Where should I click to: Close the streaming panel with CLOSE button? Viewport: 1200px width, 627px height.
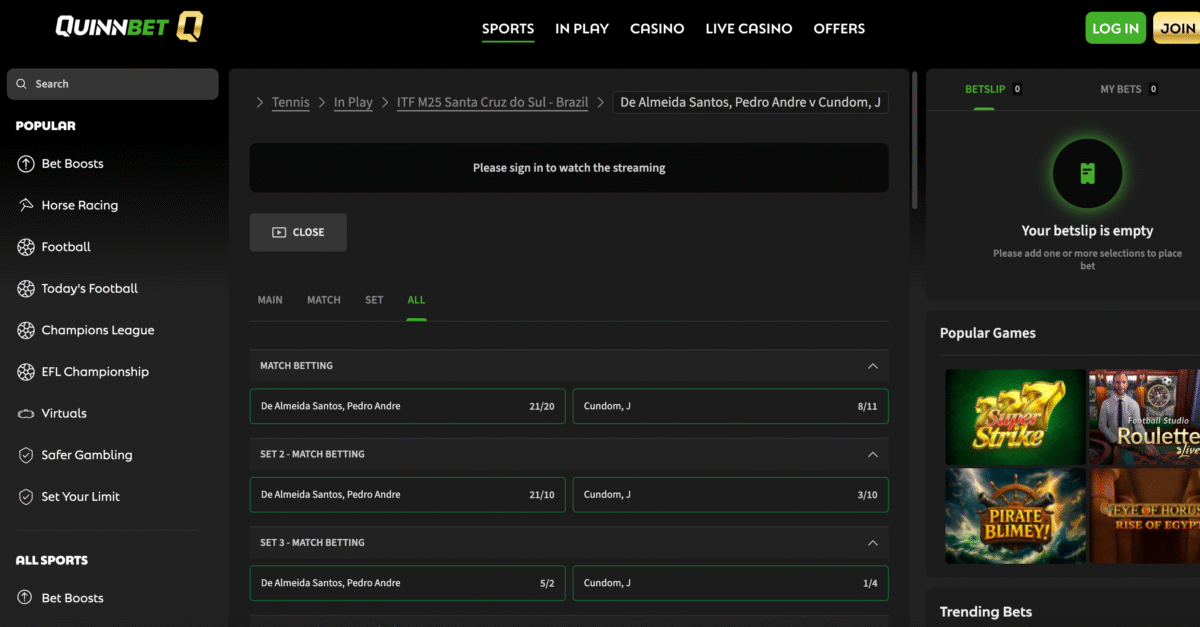click(x=298, y=232)
